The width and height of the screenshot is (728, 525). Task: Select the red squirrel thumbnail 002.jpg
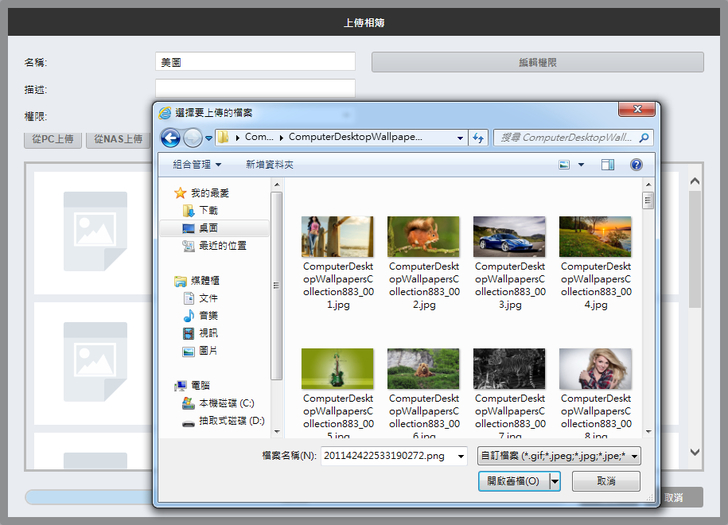[423, 236]
